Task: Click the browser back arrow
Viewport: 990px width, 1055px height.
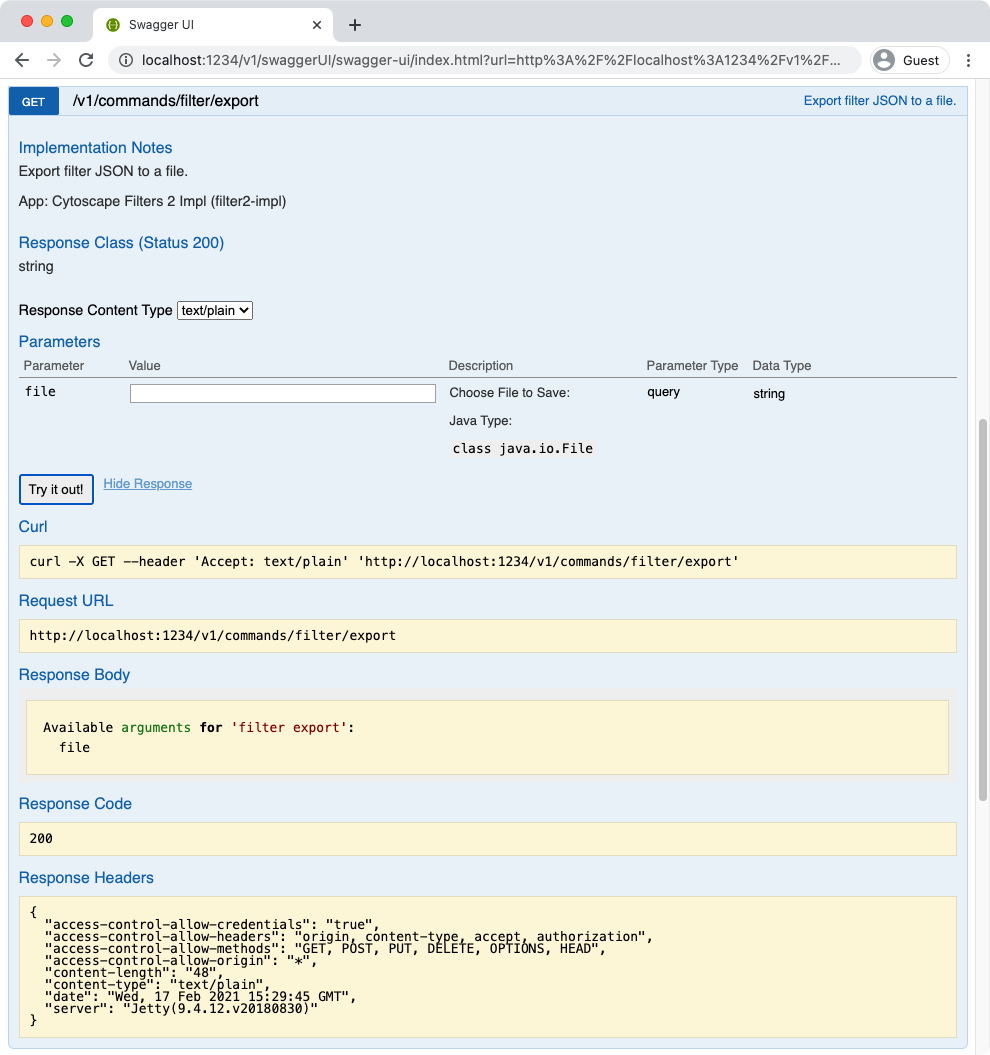Action: point(22,60)
